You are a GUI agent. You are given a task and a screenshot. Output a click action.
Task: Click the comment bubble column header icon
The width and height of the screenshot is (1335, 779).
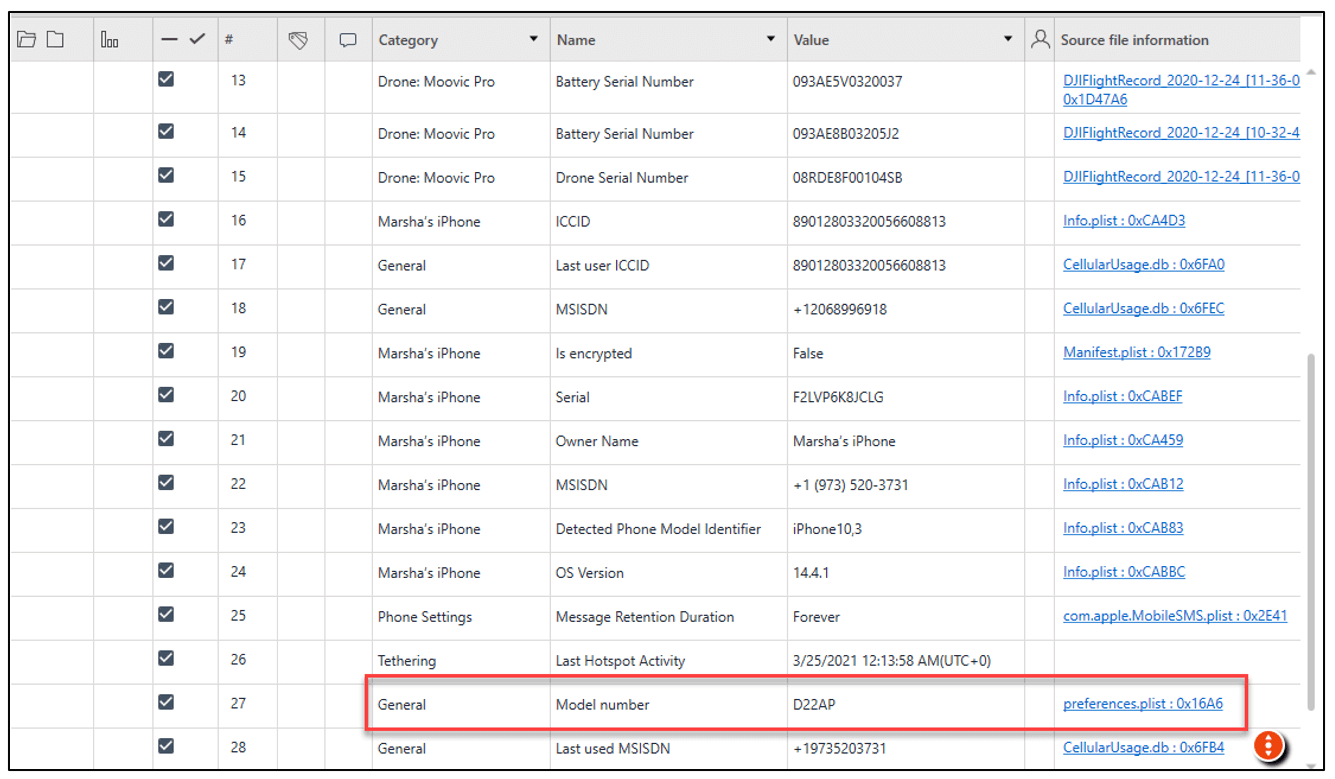[x=347, y=38]
